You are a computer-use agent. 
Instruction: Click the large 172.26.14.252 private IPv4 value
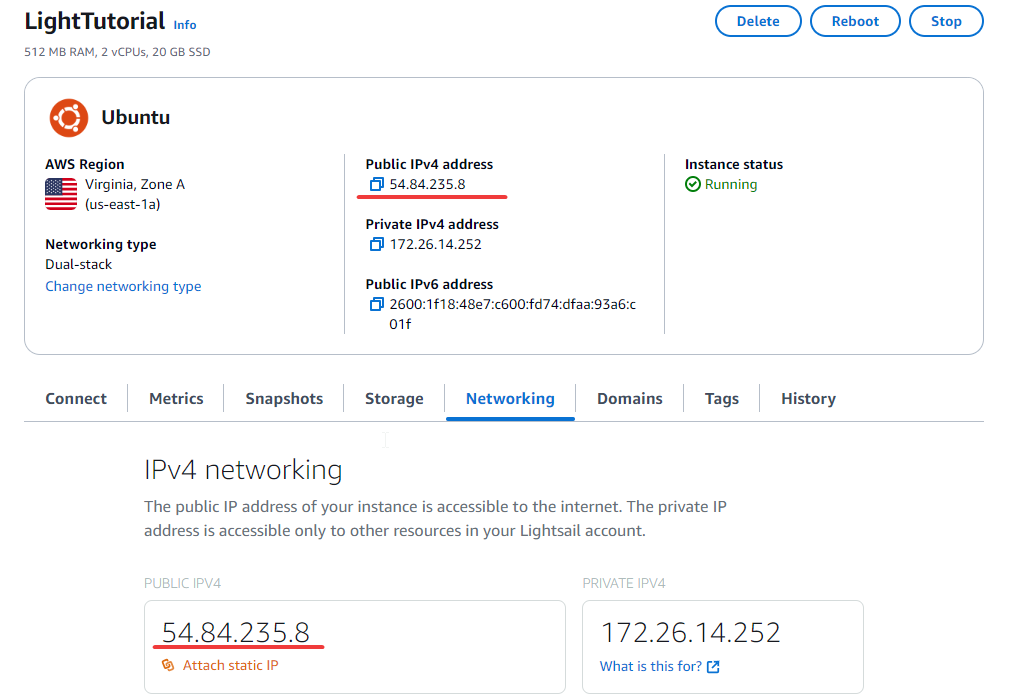coord(690,632)
